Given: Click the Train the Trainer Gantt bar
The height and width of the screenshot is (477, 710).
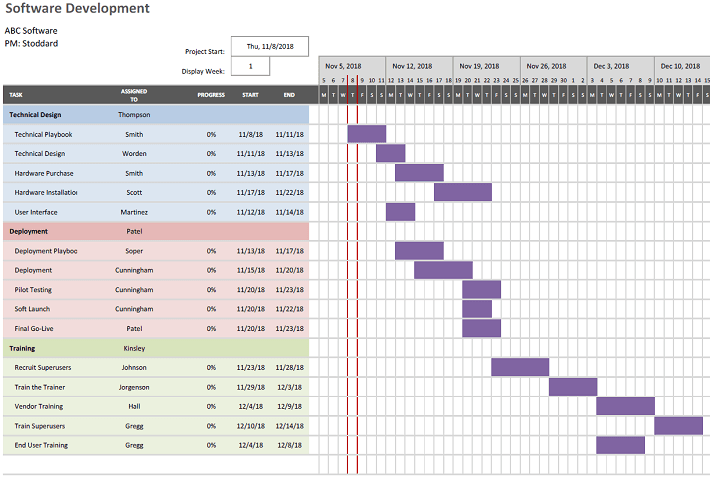Looking at the screenshot, I should coord(573,387).
